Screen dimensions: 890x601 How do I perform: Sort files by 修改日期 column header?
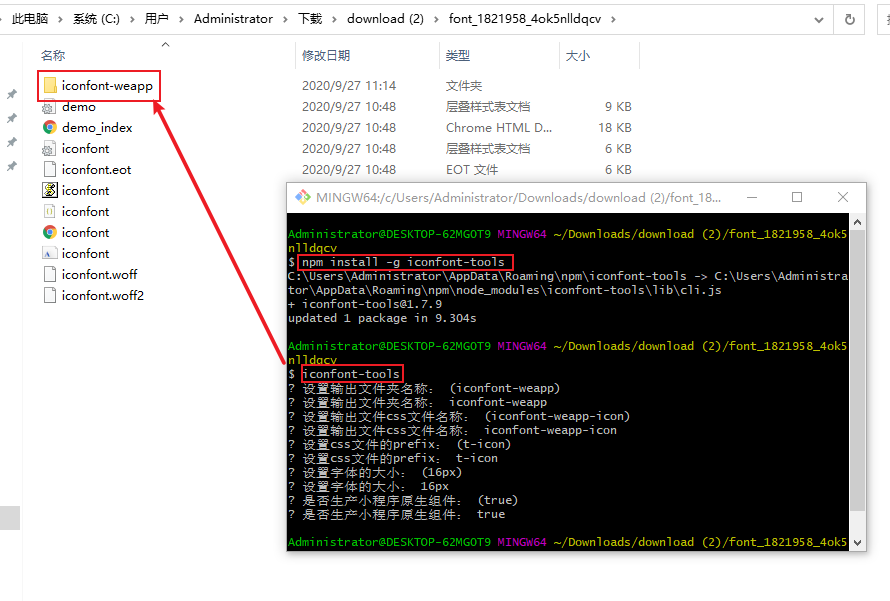(326, 56)
